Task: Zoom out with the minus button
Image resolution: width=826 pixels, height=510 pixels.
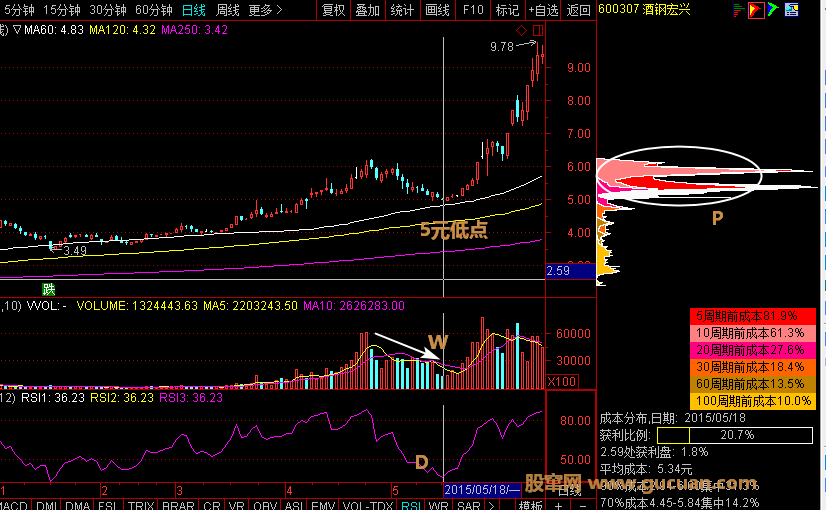Action: pos(583,505)
